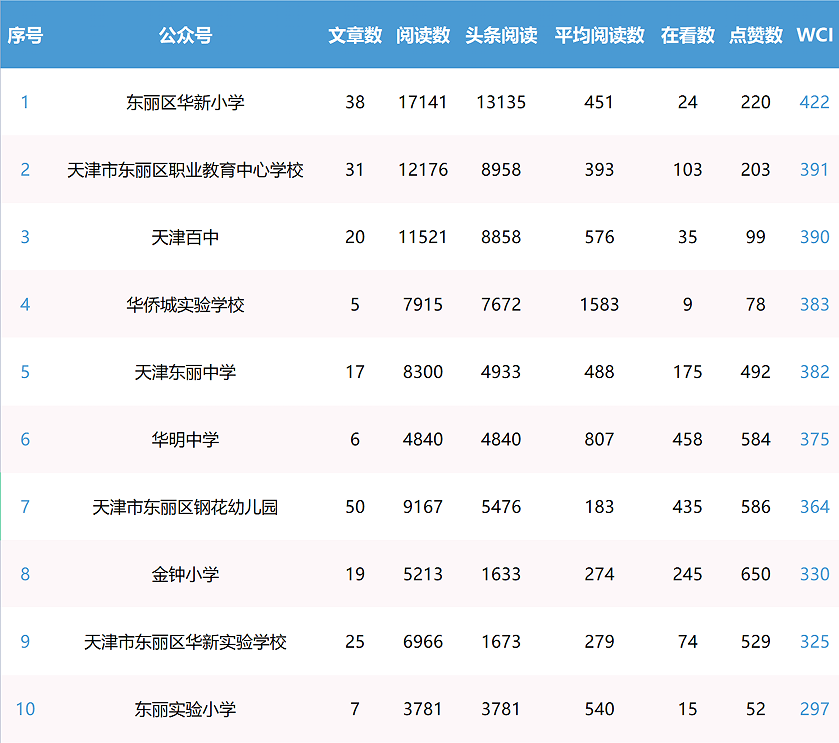Click the WCI column header

(x=814, y=35)
